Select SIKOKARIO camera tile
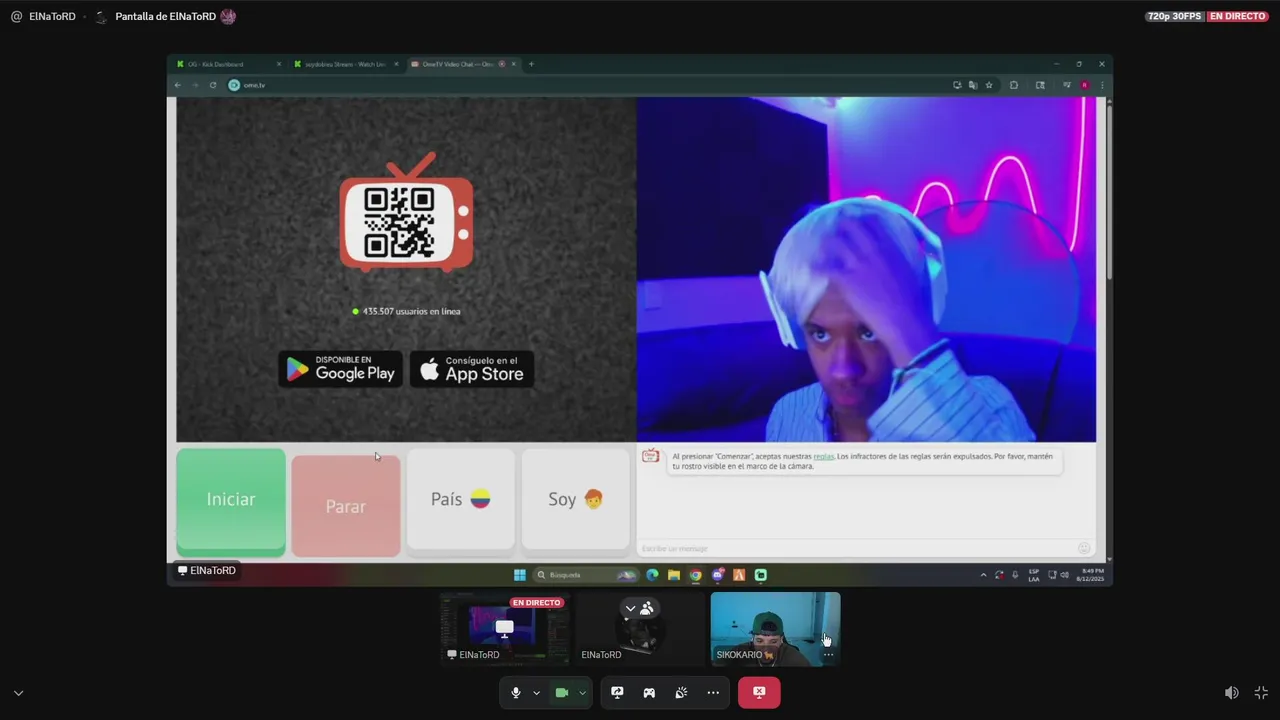1280x720 pixels. coord(775,629)
